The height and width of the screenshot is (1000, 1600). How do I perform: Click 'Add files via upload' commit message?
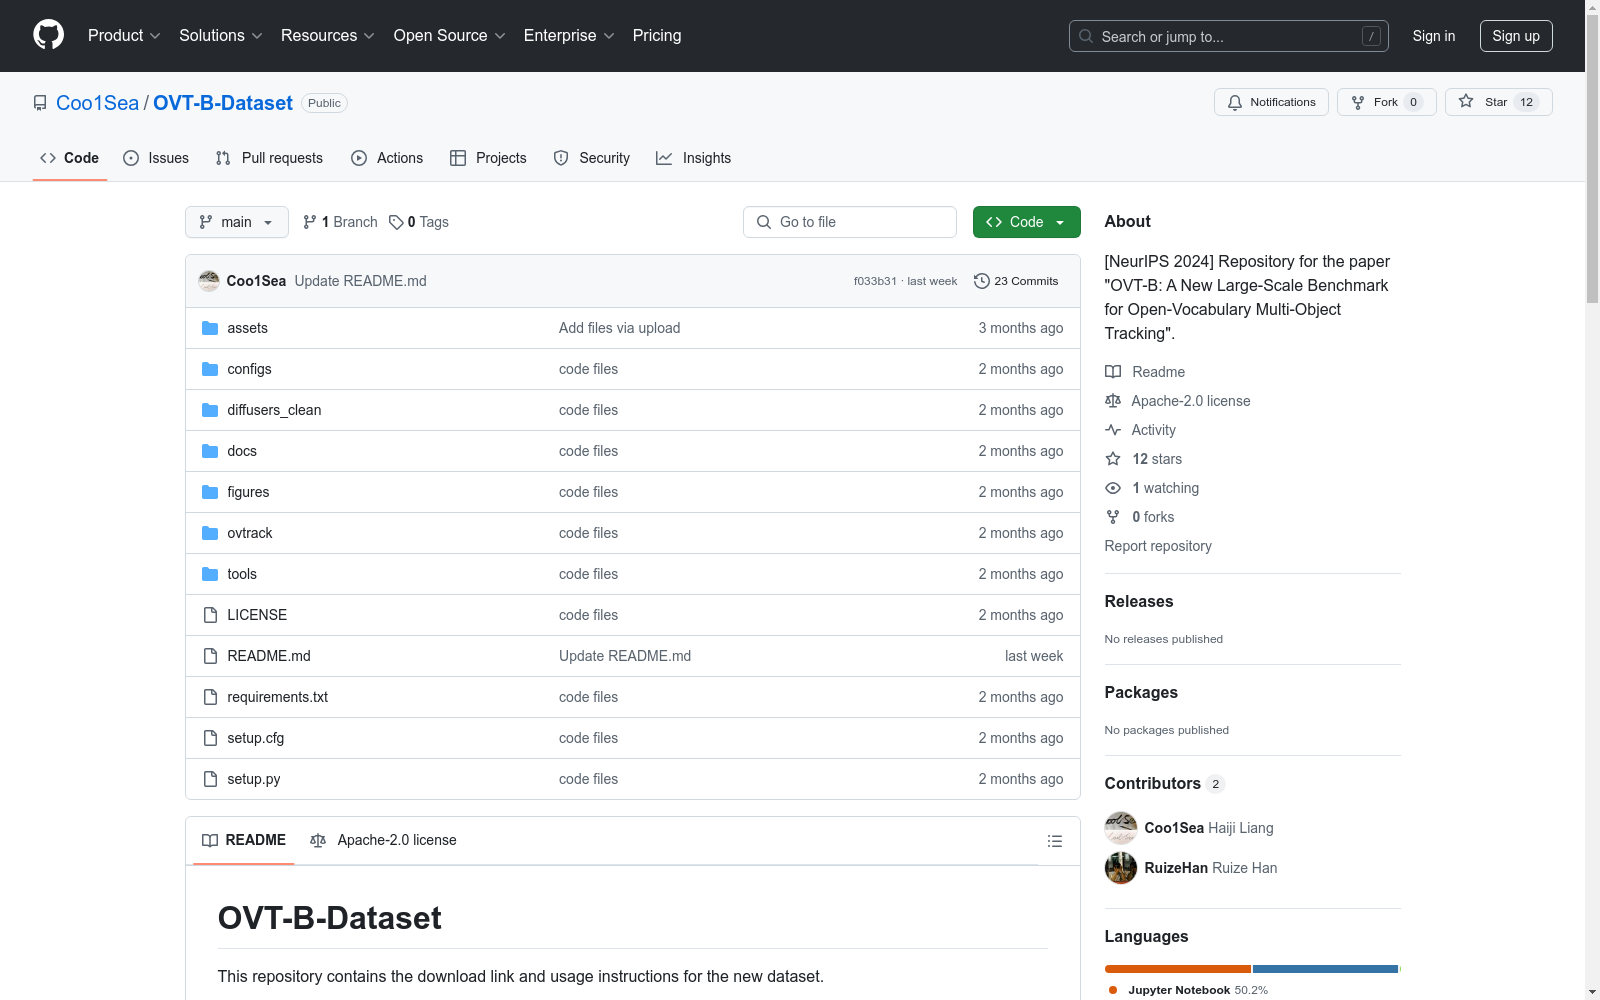coord(619,328)
